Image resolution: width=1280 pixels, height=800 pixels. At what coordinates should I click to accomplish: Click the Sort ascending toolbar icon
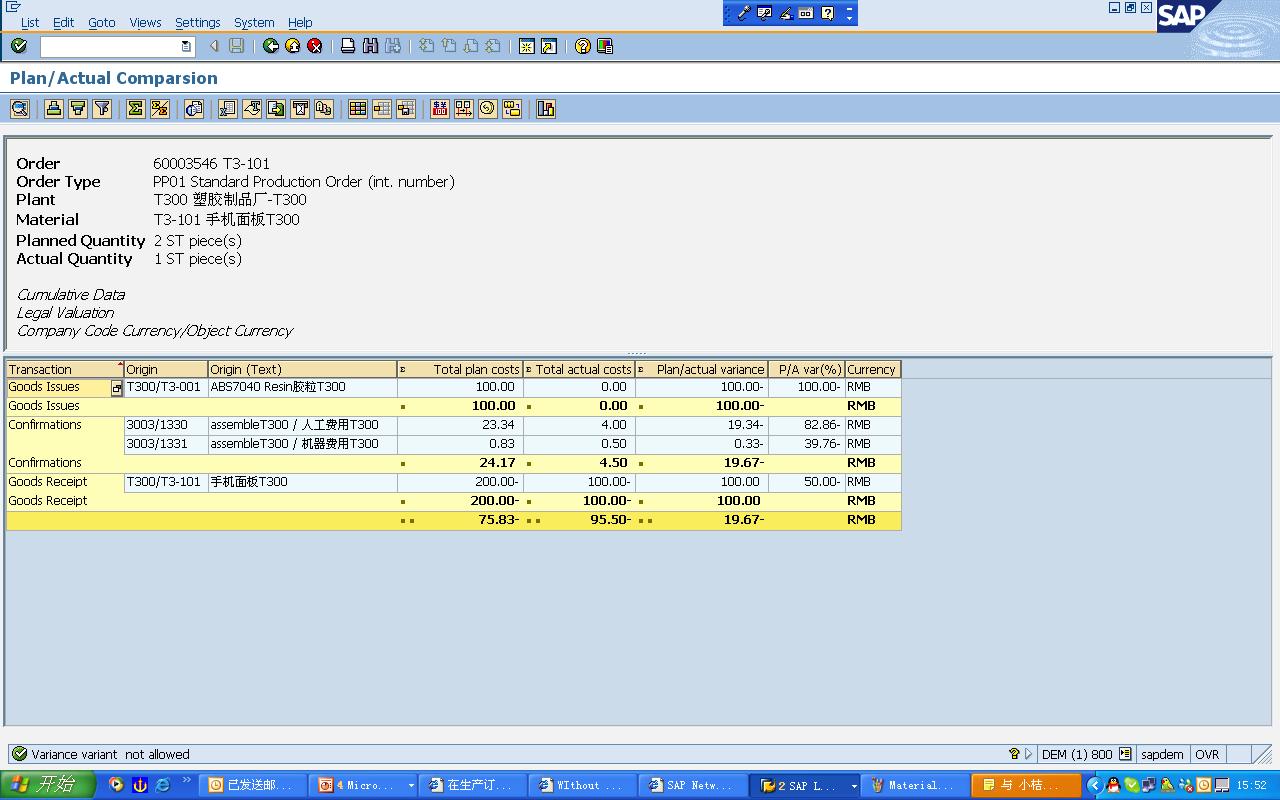tap(54, 109)
